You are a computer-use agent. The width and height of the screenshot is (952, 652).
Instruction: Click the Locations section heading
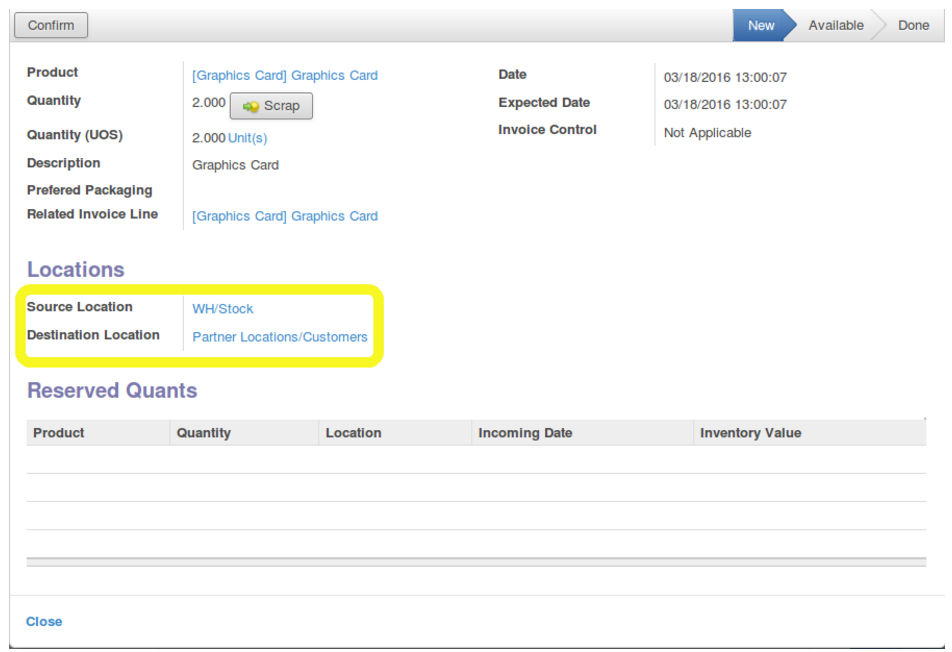pos(76,269)
